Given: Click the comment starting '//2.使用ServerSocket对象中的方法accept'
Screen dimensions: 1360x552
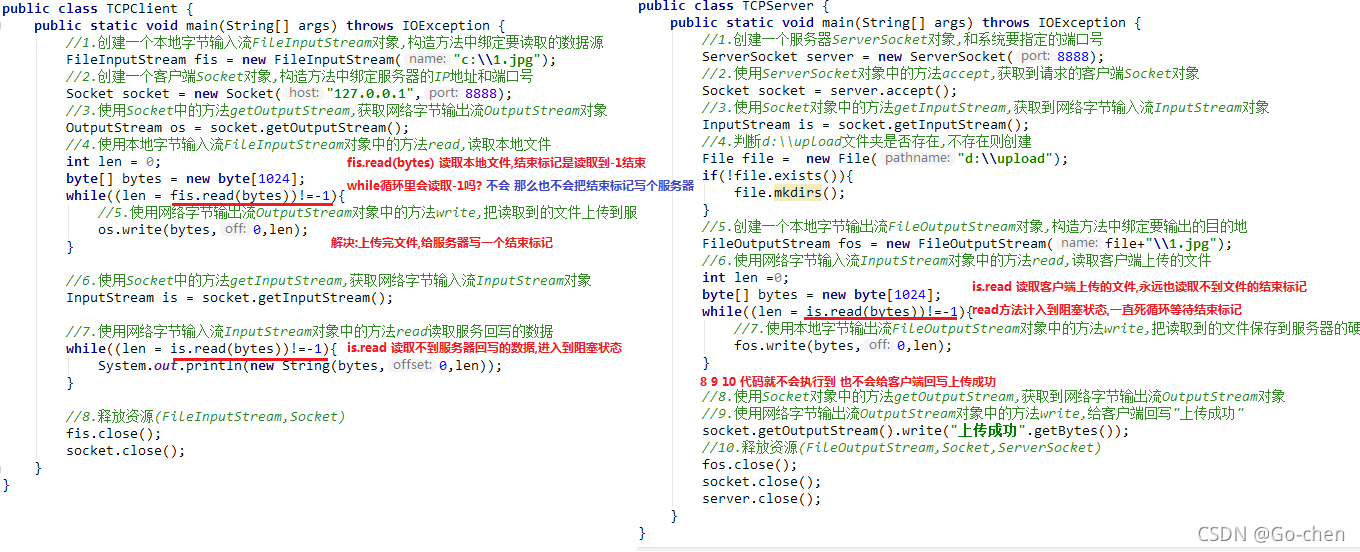Looking at the screenshot, I should pos(950,73).
